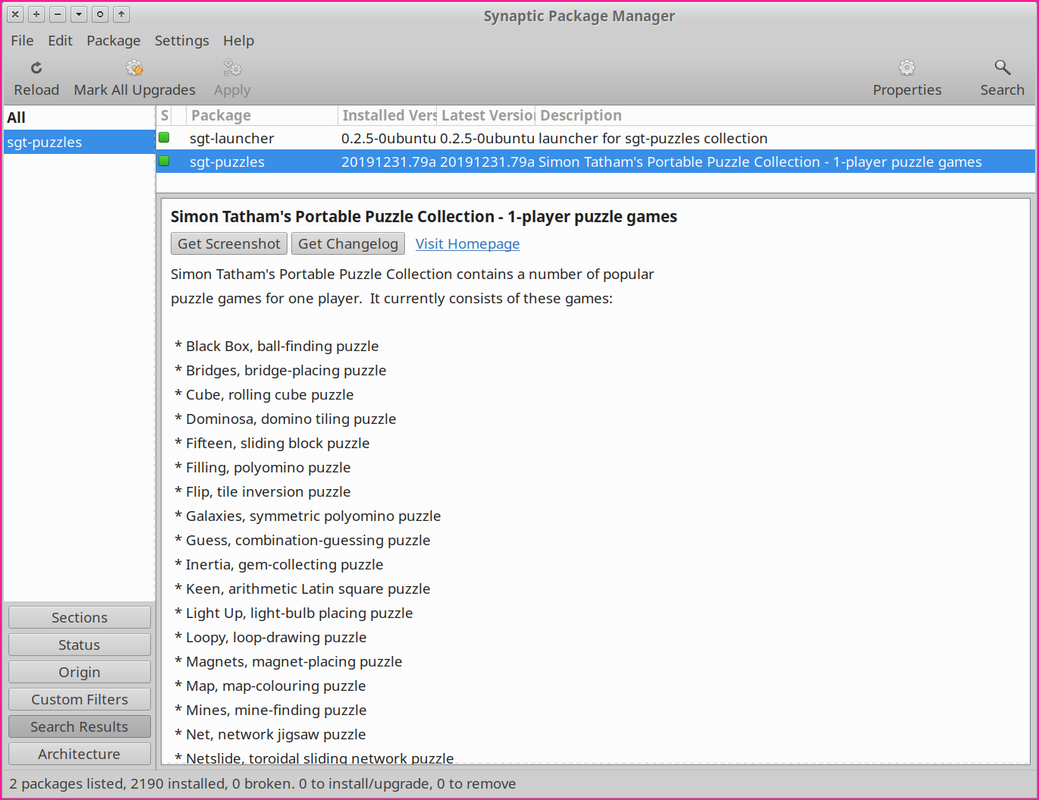Click the '* Inertia, gem-collecting puzzle' line

click(279, 564)
